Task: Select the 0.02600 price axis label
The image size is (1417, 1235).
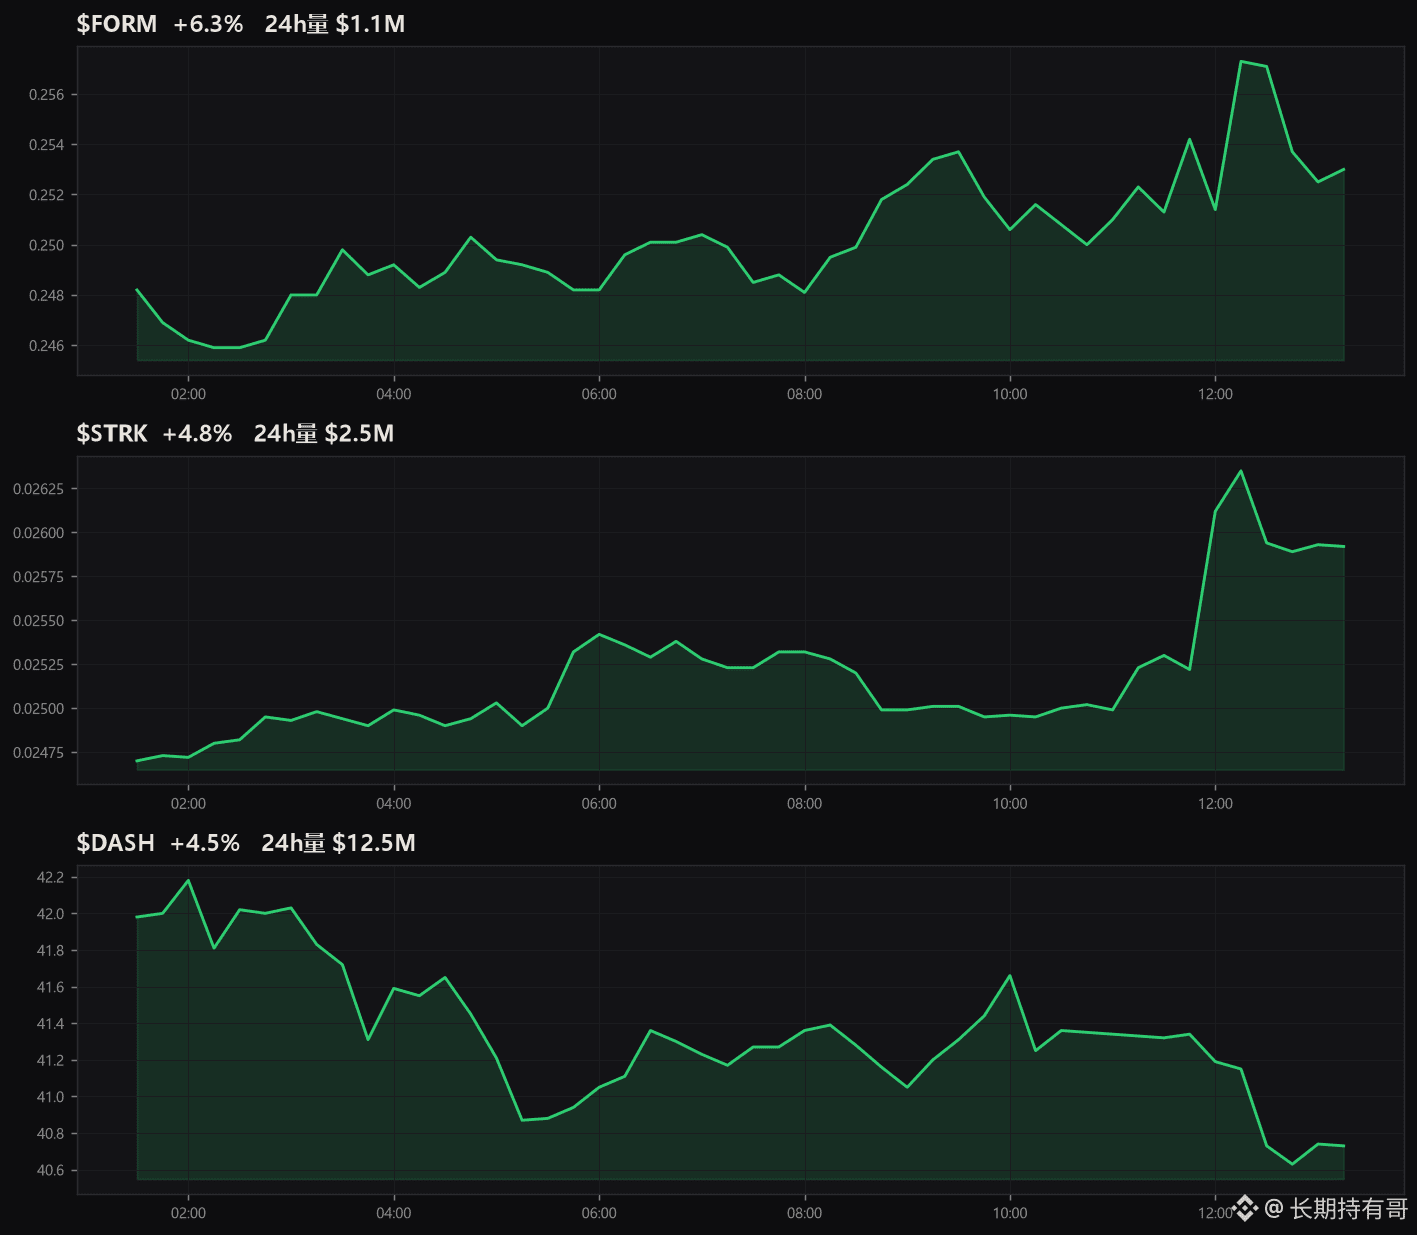Action: click(x=38, y=533)
